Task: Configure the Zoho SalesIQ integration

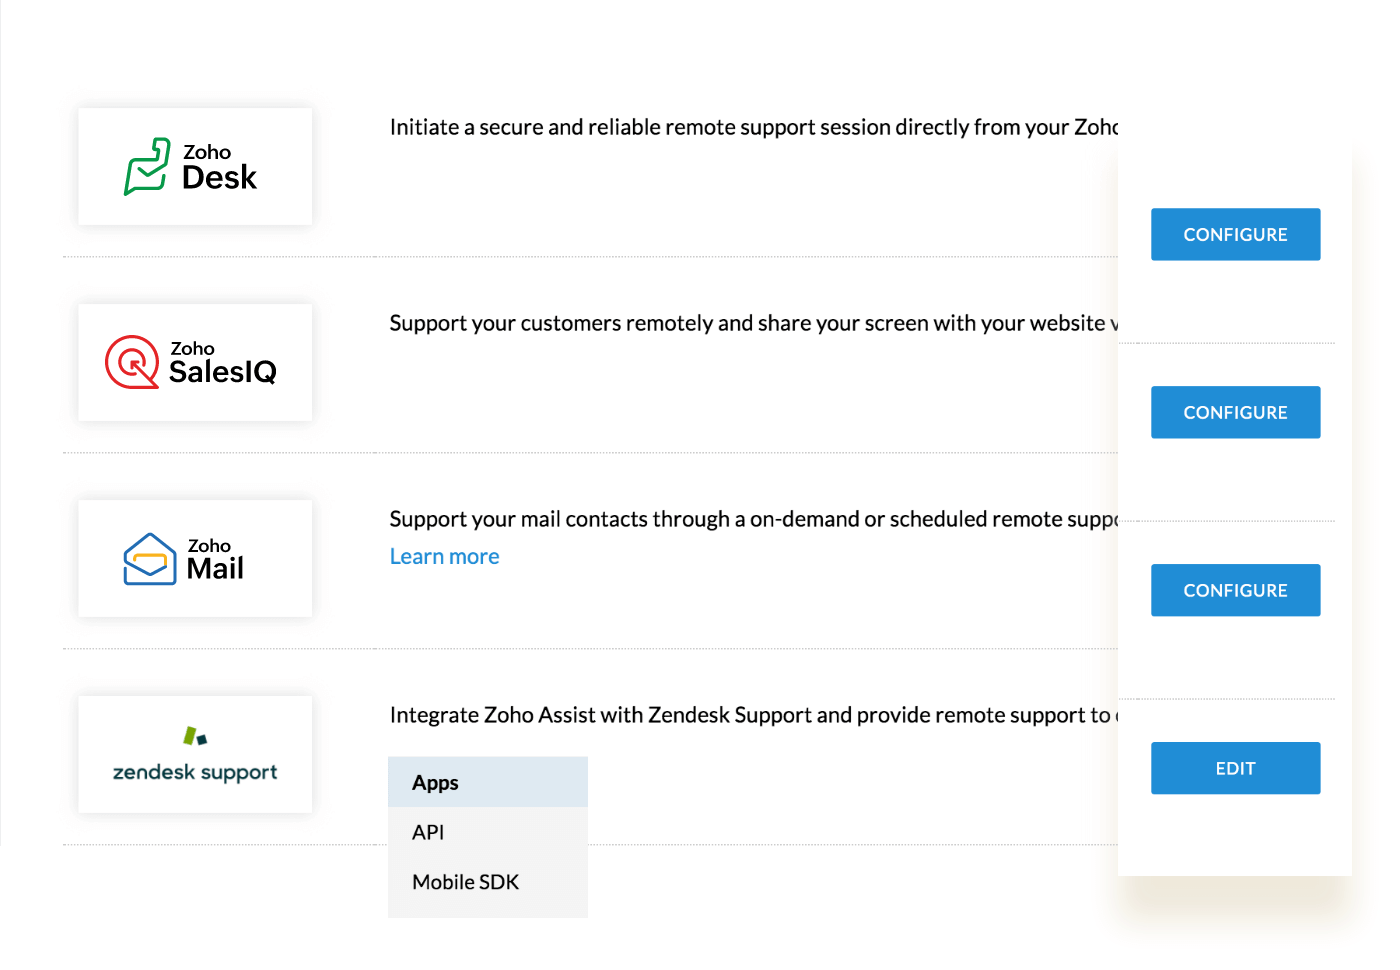Action: 1236,412
